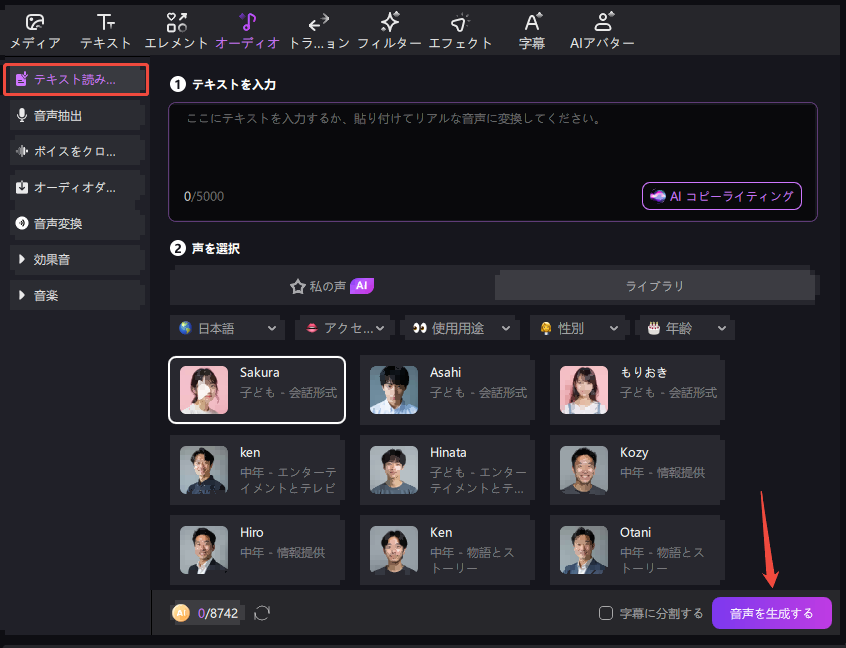Click the 音声を生成する button

[771, 613]
